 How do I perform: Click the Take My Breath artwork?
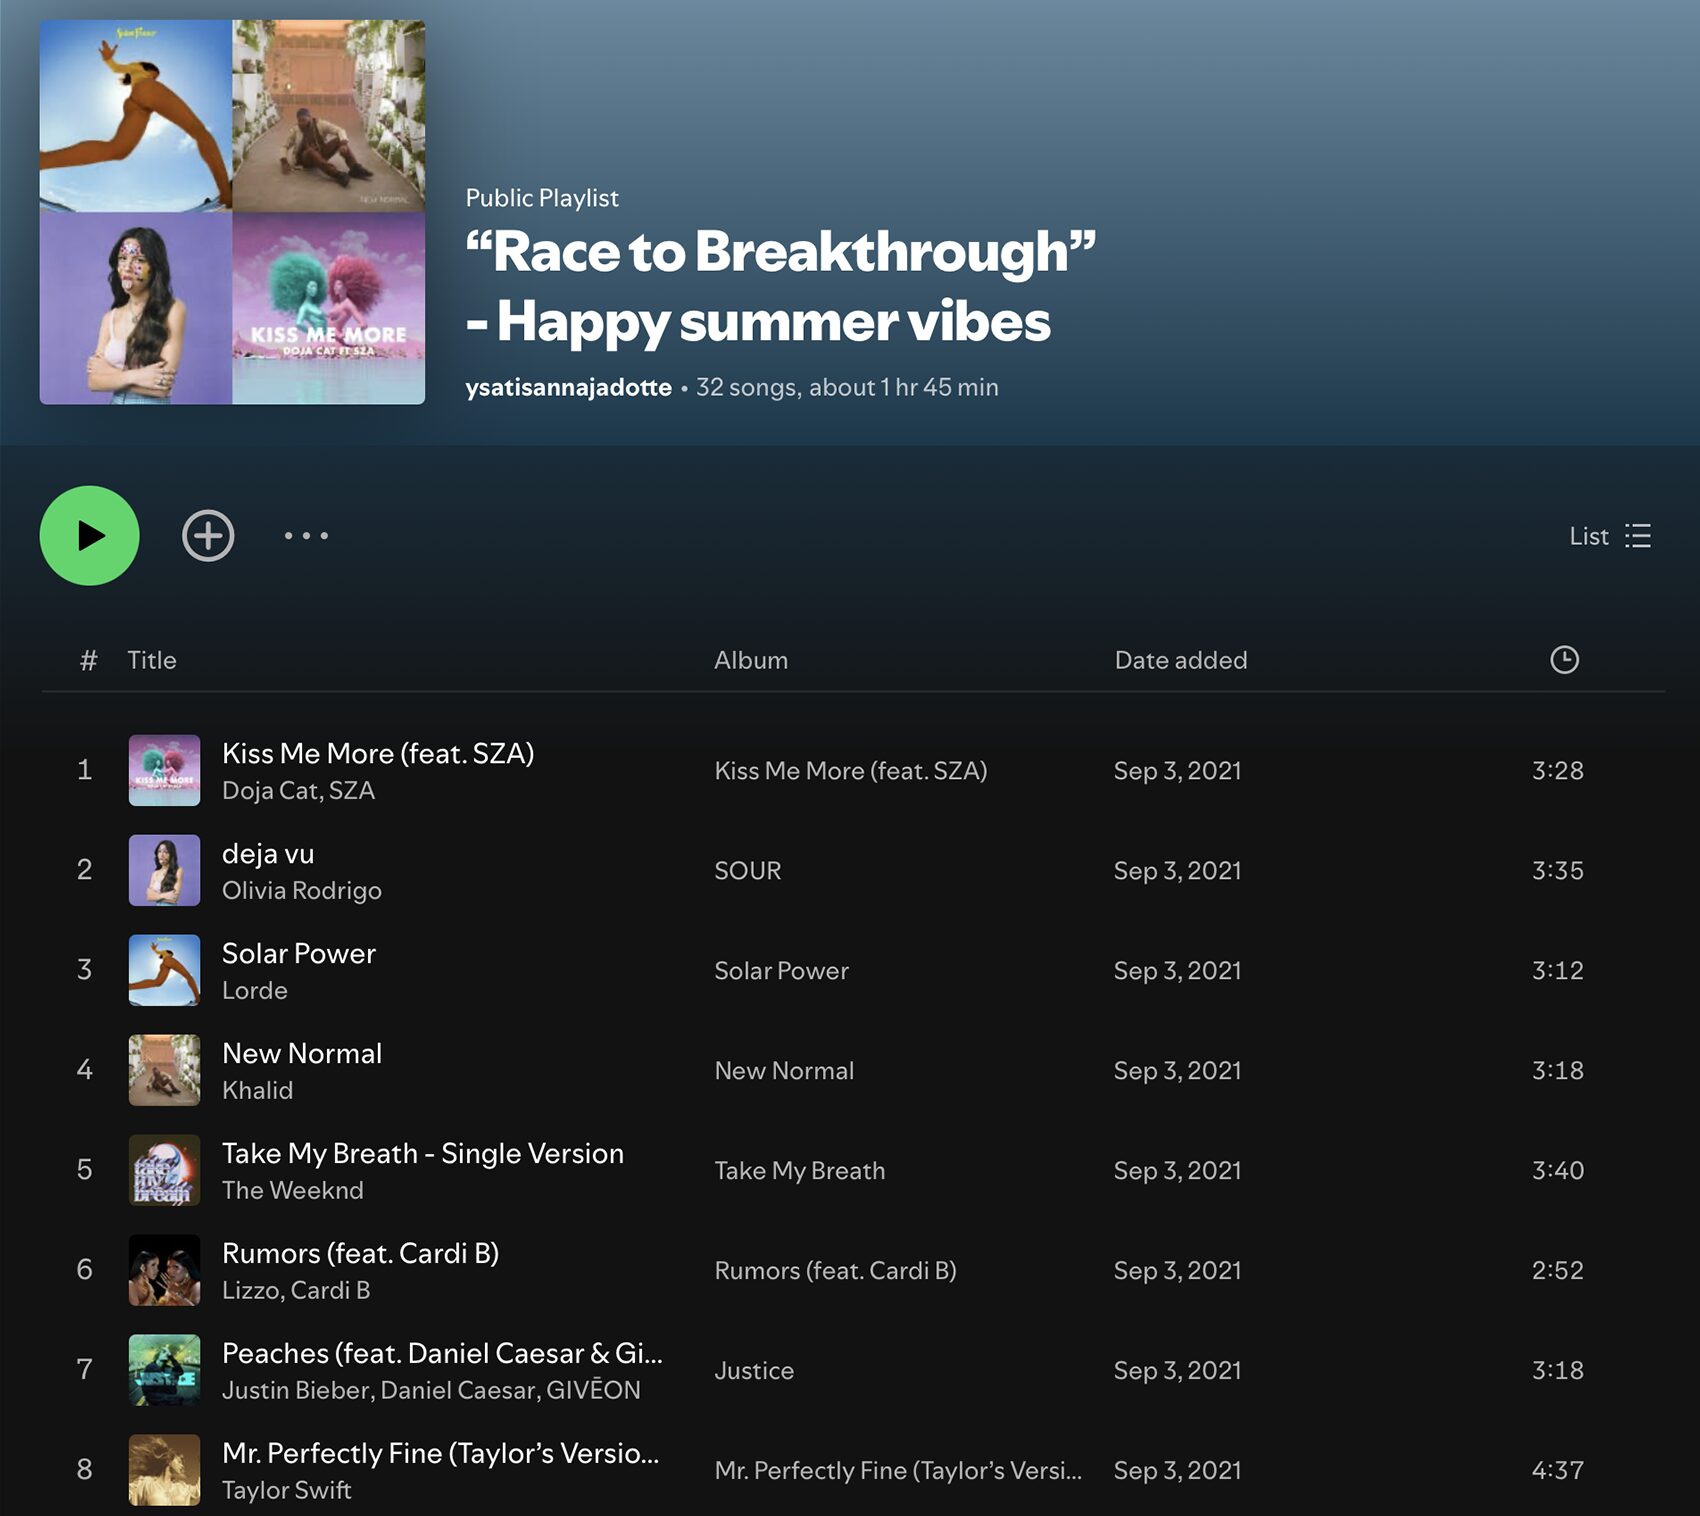click(x=164, y=1170)
